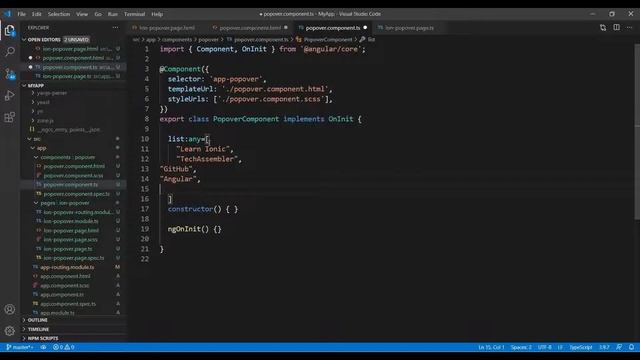Screen dimensions: 640x360
Task: Click the watch eye icon in status bar
Action: (43, 347)
